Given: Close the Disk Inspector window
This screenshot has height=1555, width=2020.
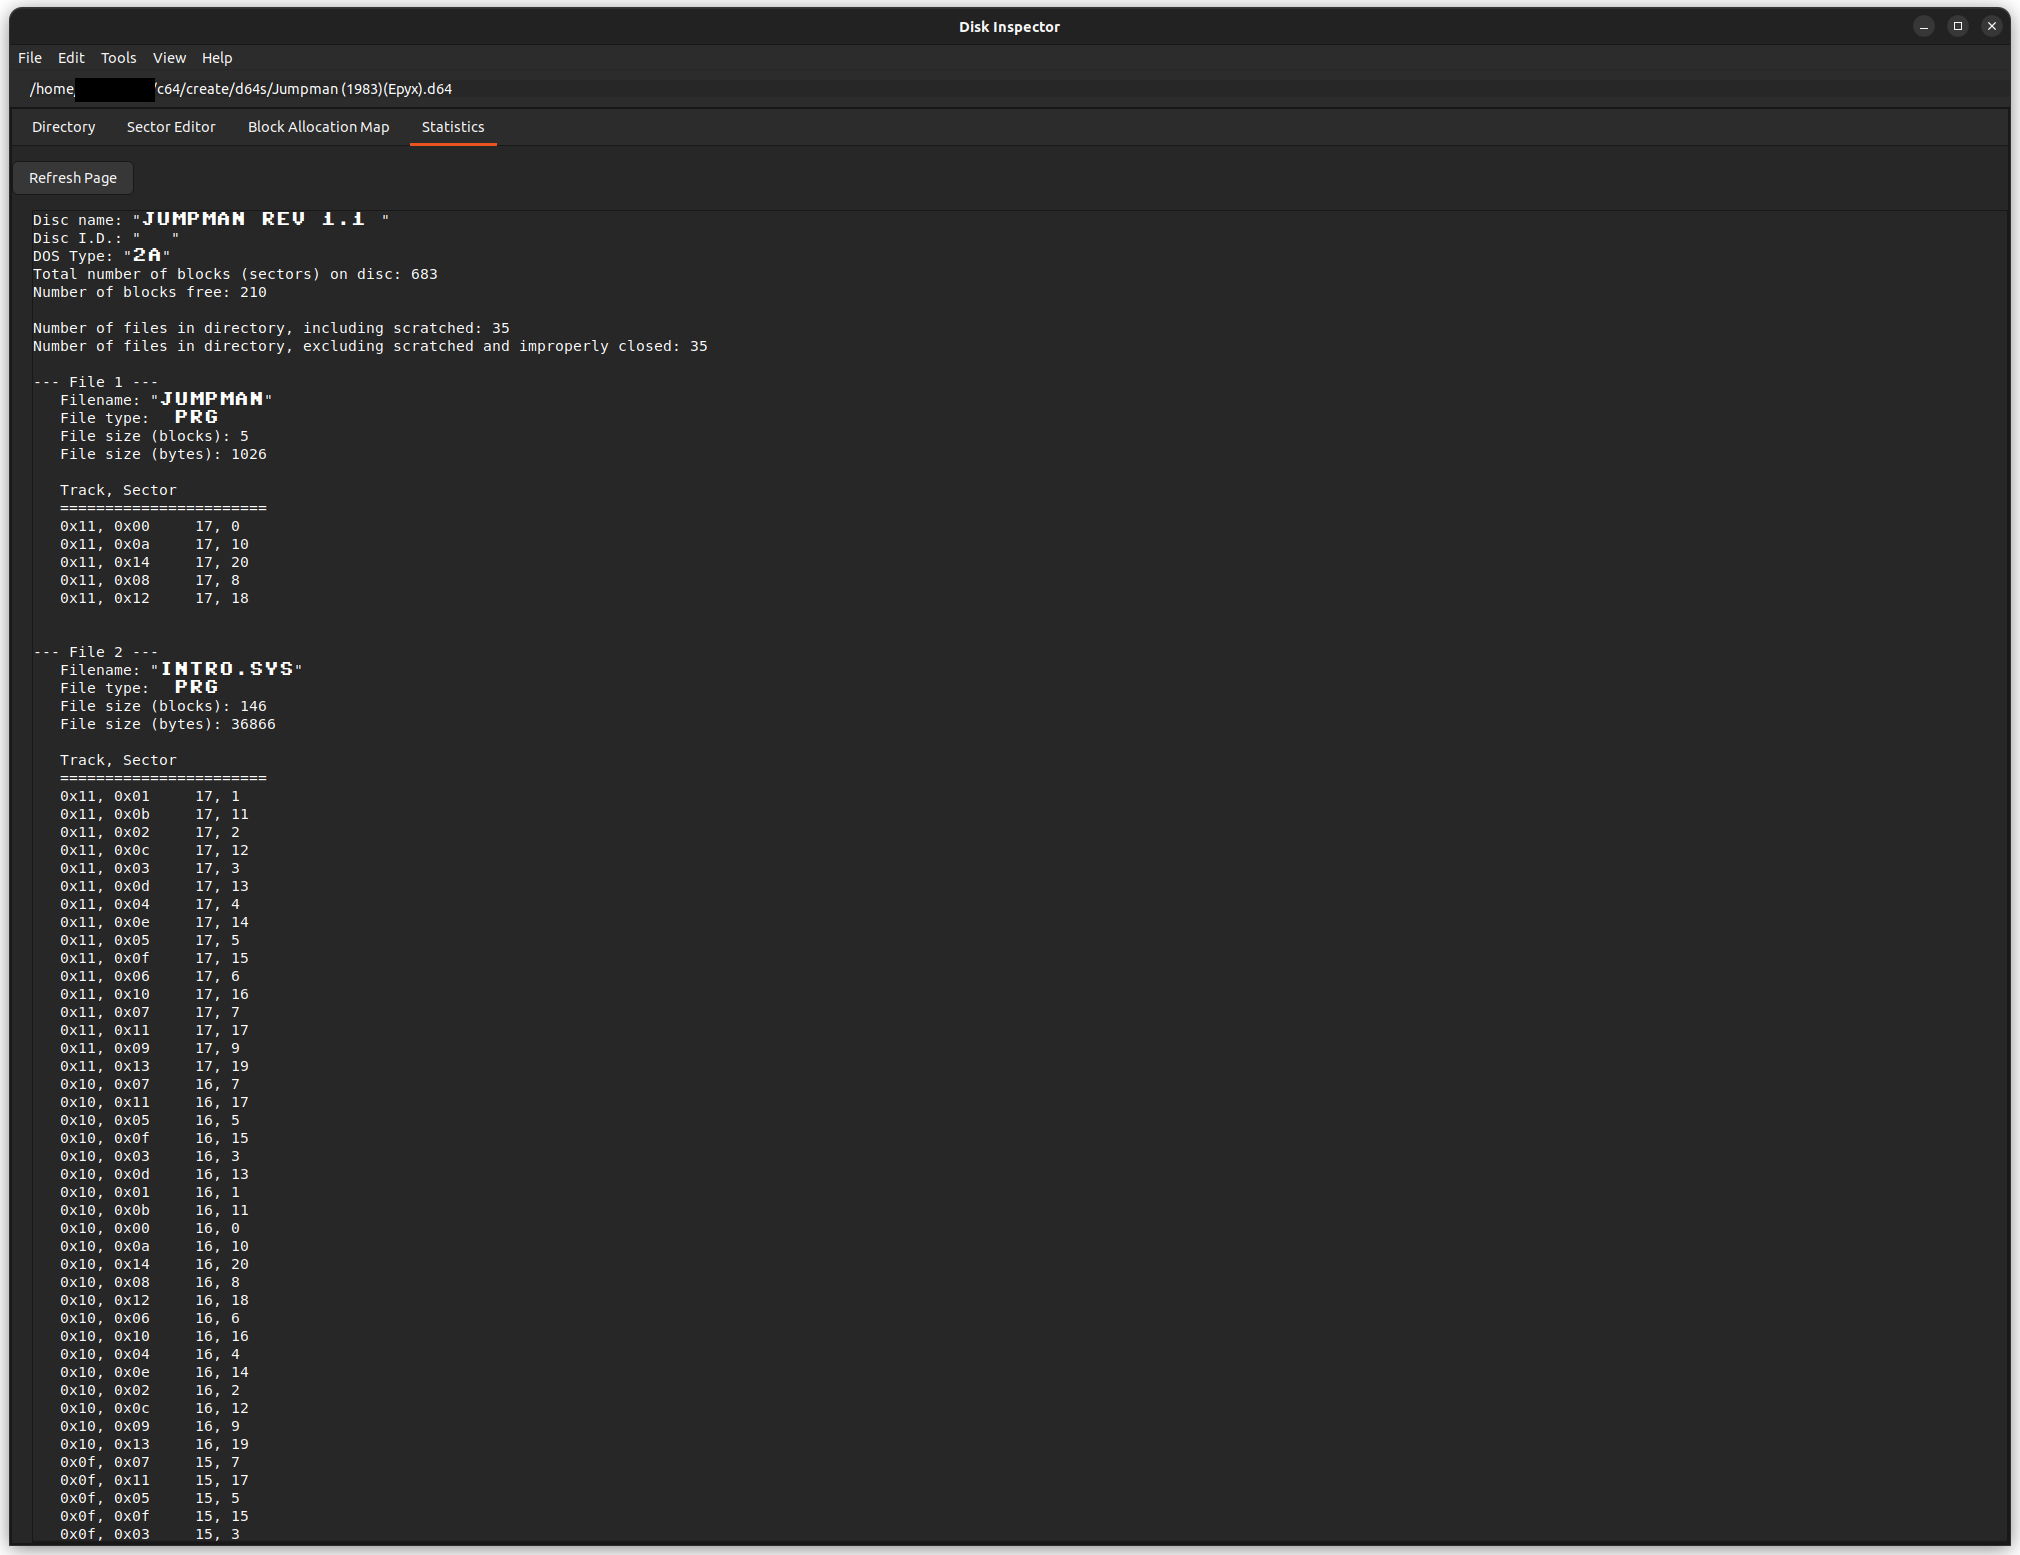Looking at the screenshot, I should [1992, 27].
